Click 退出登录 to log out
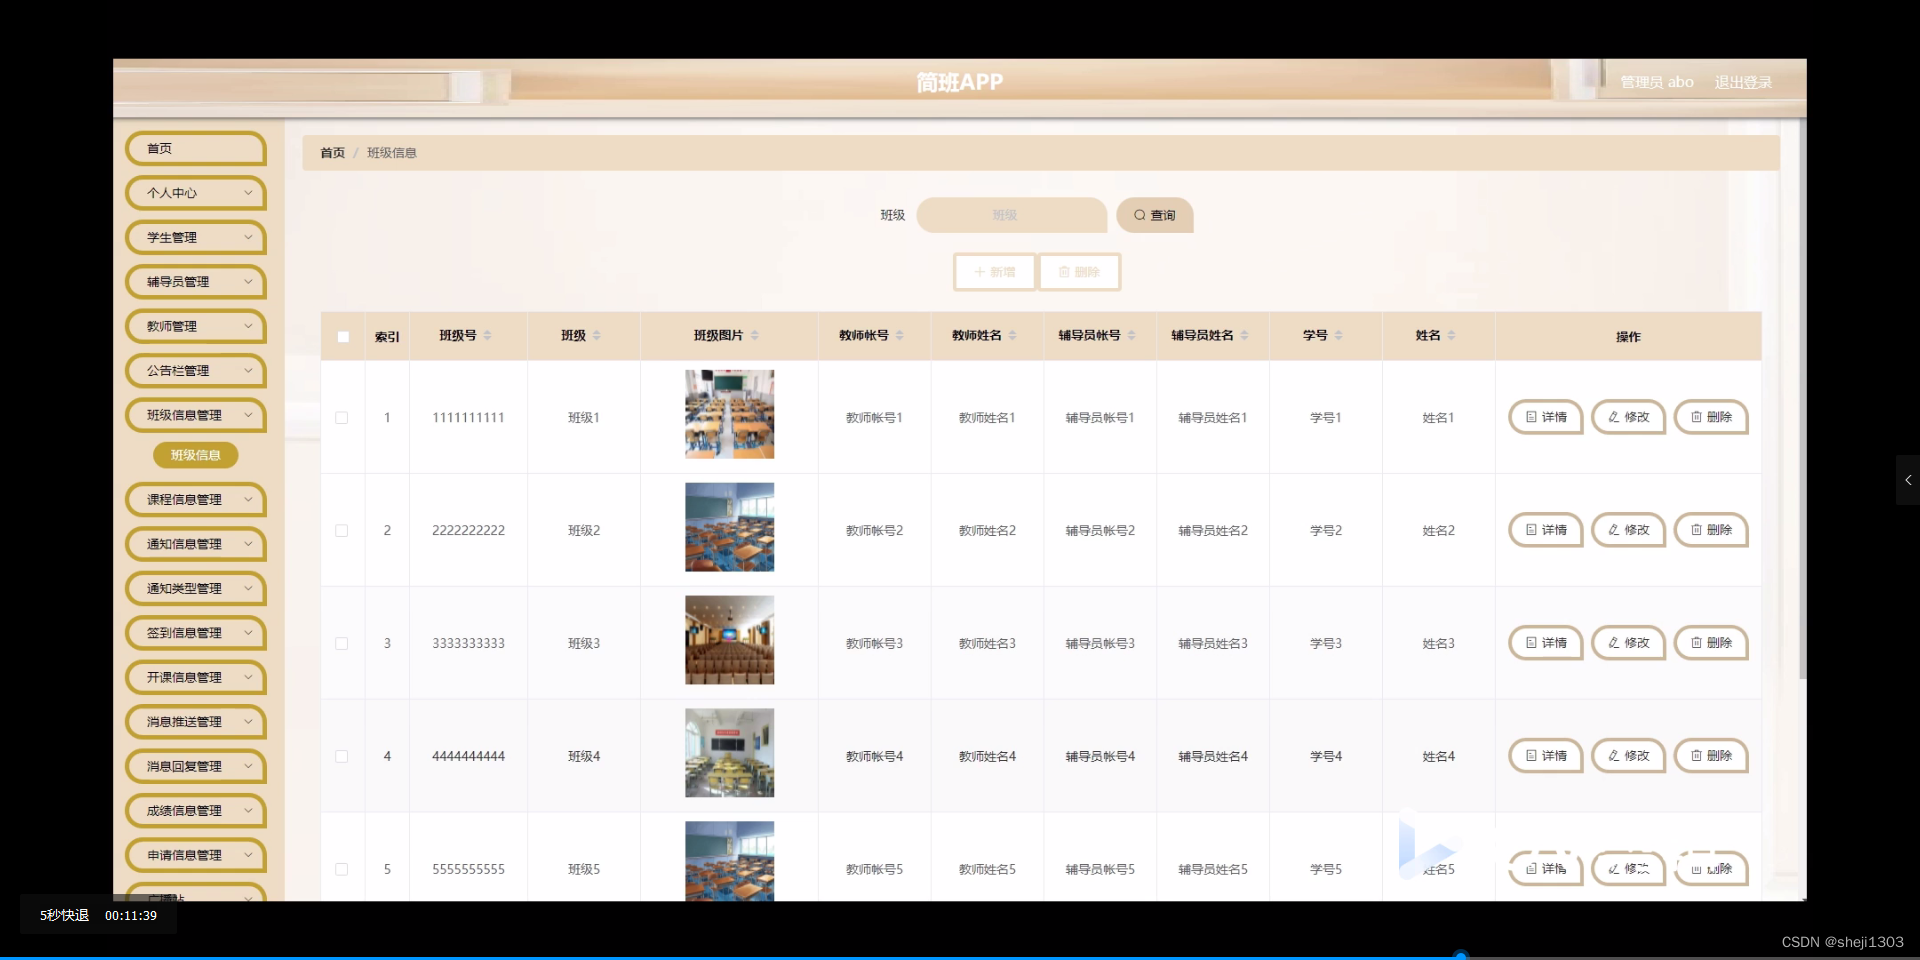Viewport: 1920px width, 960px height. [x=1743, y=82]
